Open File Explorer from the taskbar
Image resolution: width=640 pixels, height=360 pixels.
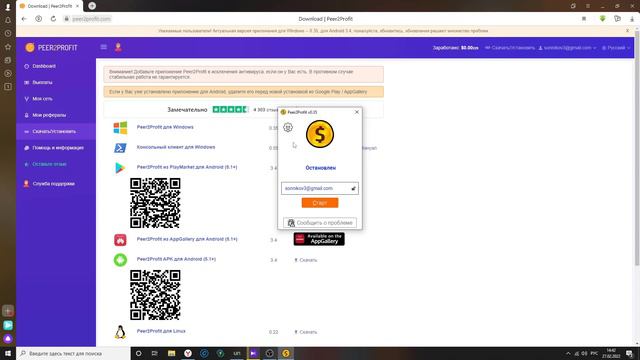pyautogui.click(x=171, y=353)
